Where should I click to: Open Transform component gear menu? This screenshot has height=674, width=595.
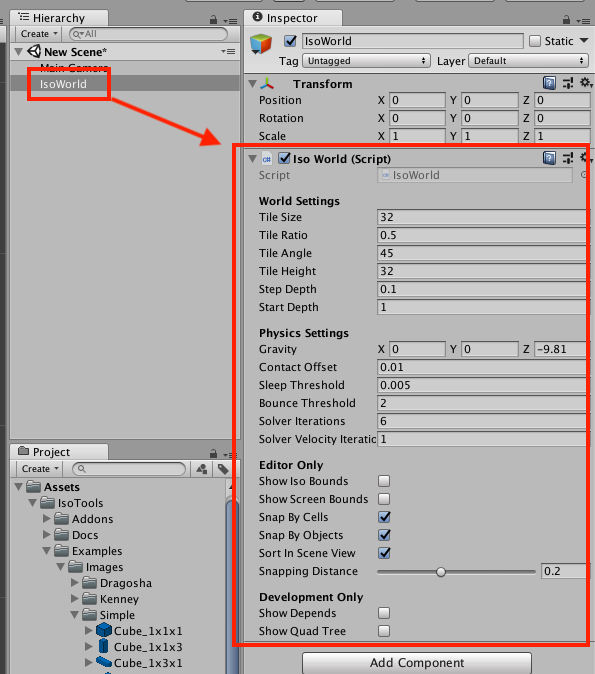pos(586,83)
